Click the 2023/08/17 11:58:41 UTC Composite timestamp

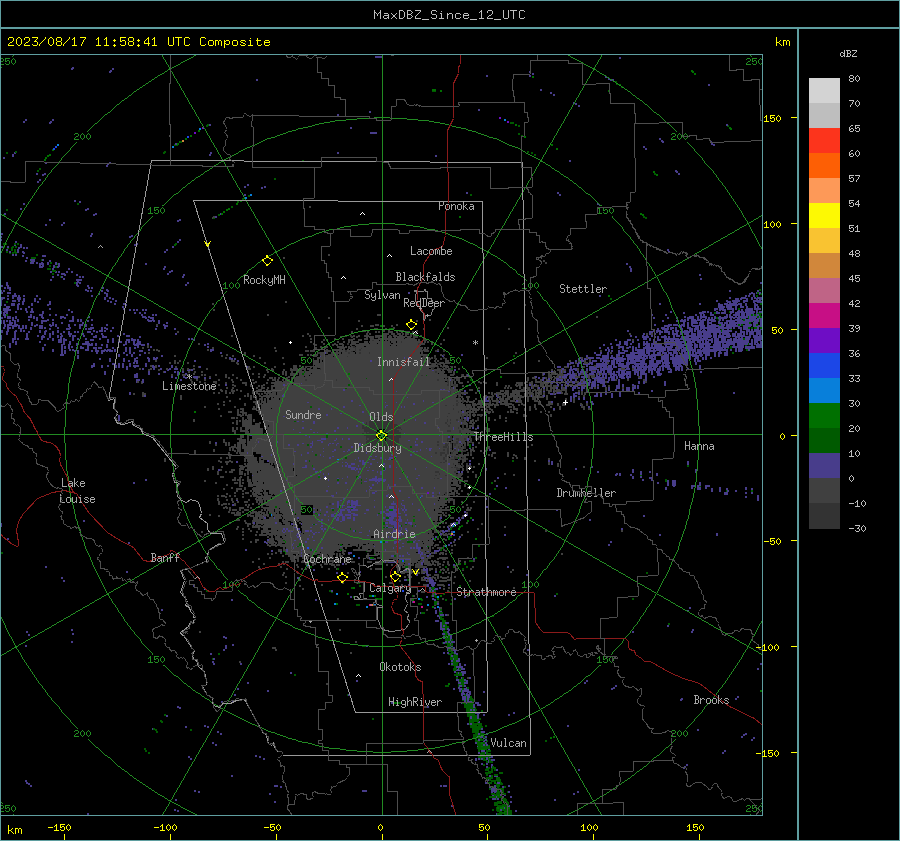[x=138, y=42]
